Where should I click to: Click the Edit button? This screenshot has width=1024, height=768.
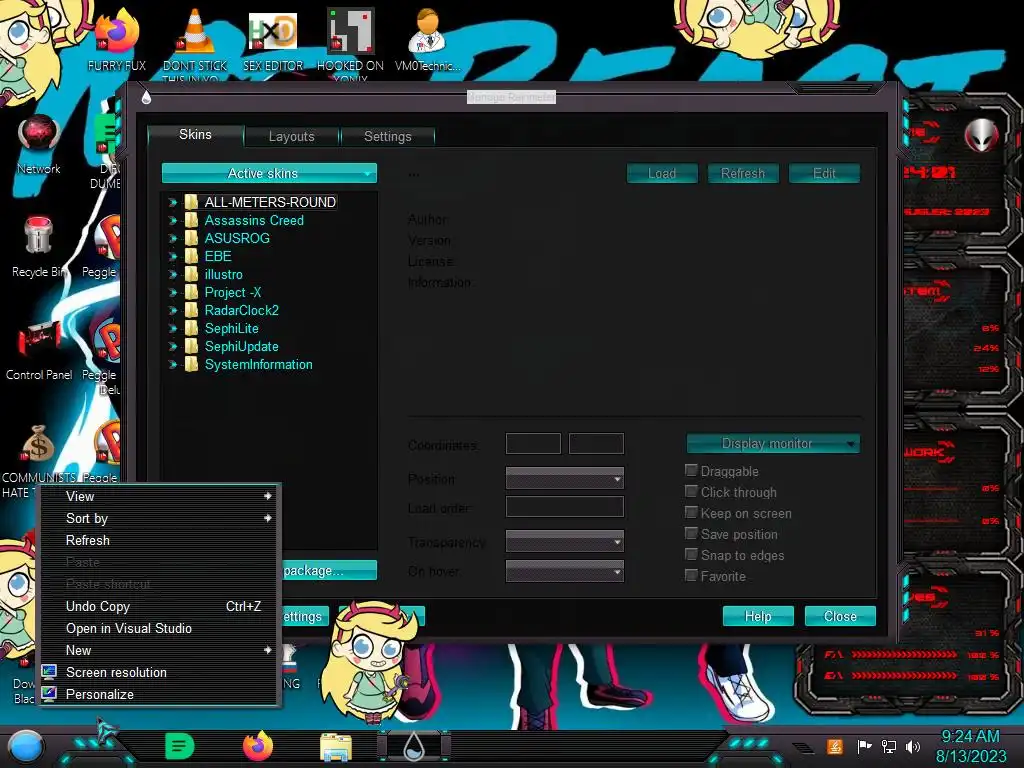(x=824, y=173)
